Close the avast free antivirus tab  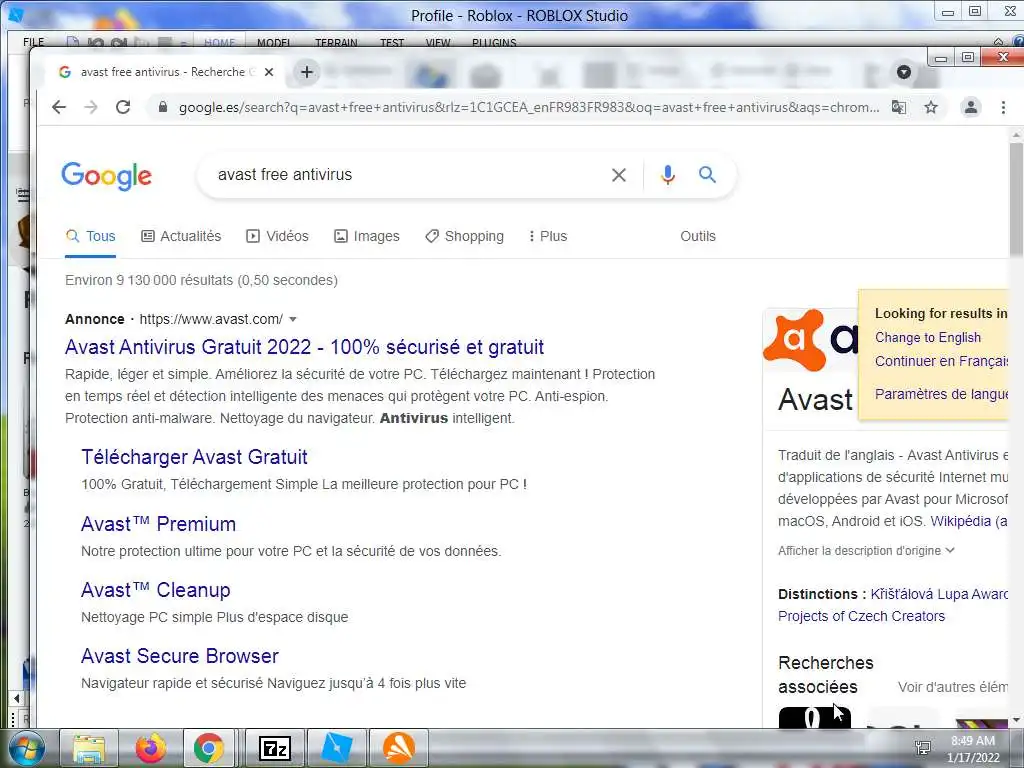(x=268, y=72)
